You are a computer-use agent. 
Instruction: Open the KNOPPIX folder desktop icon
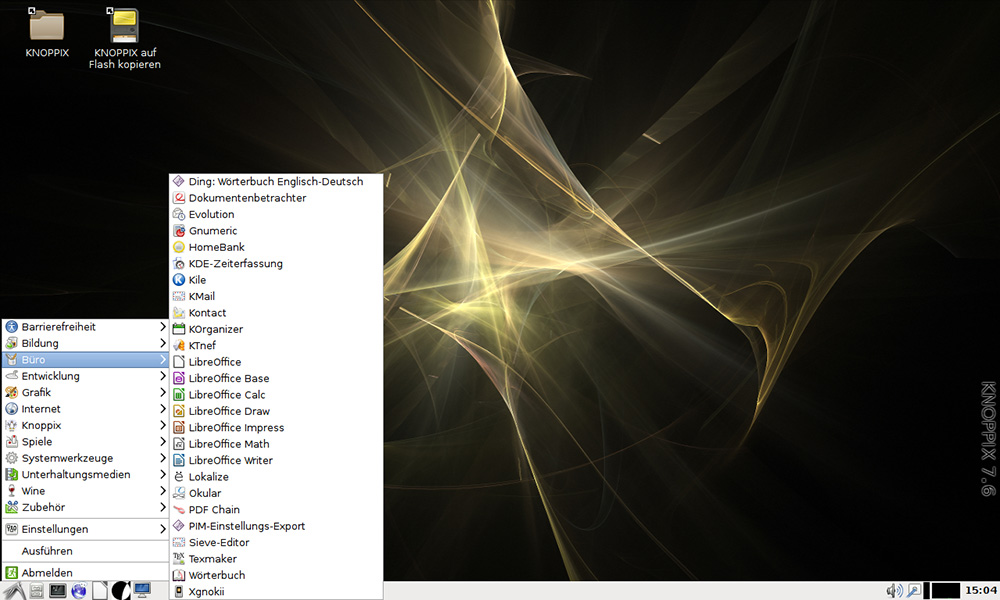click(47, 24)
